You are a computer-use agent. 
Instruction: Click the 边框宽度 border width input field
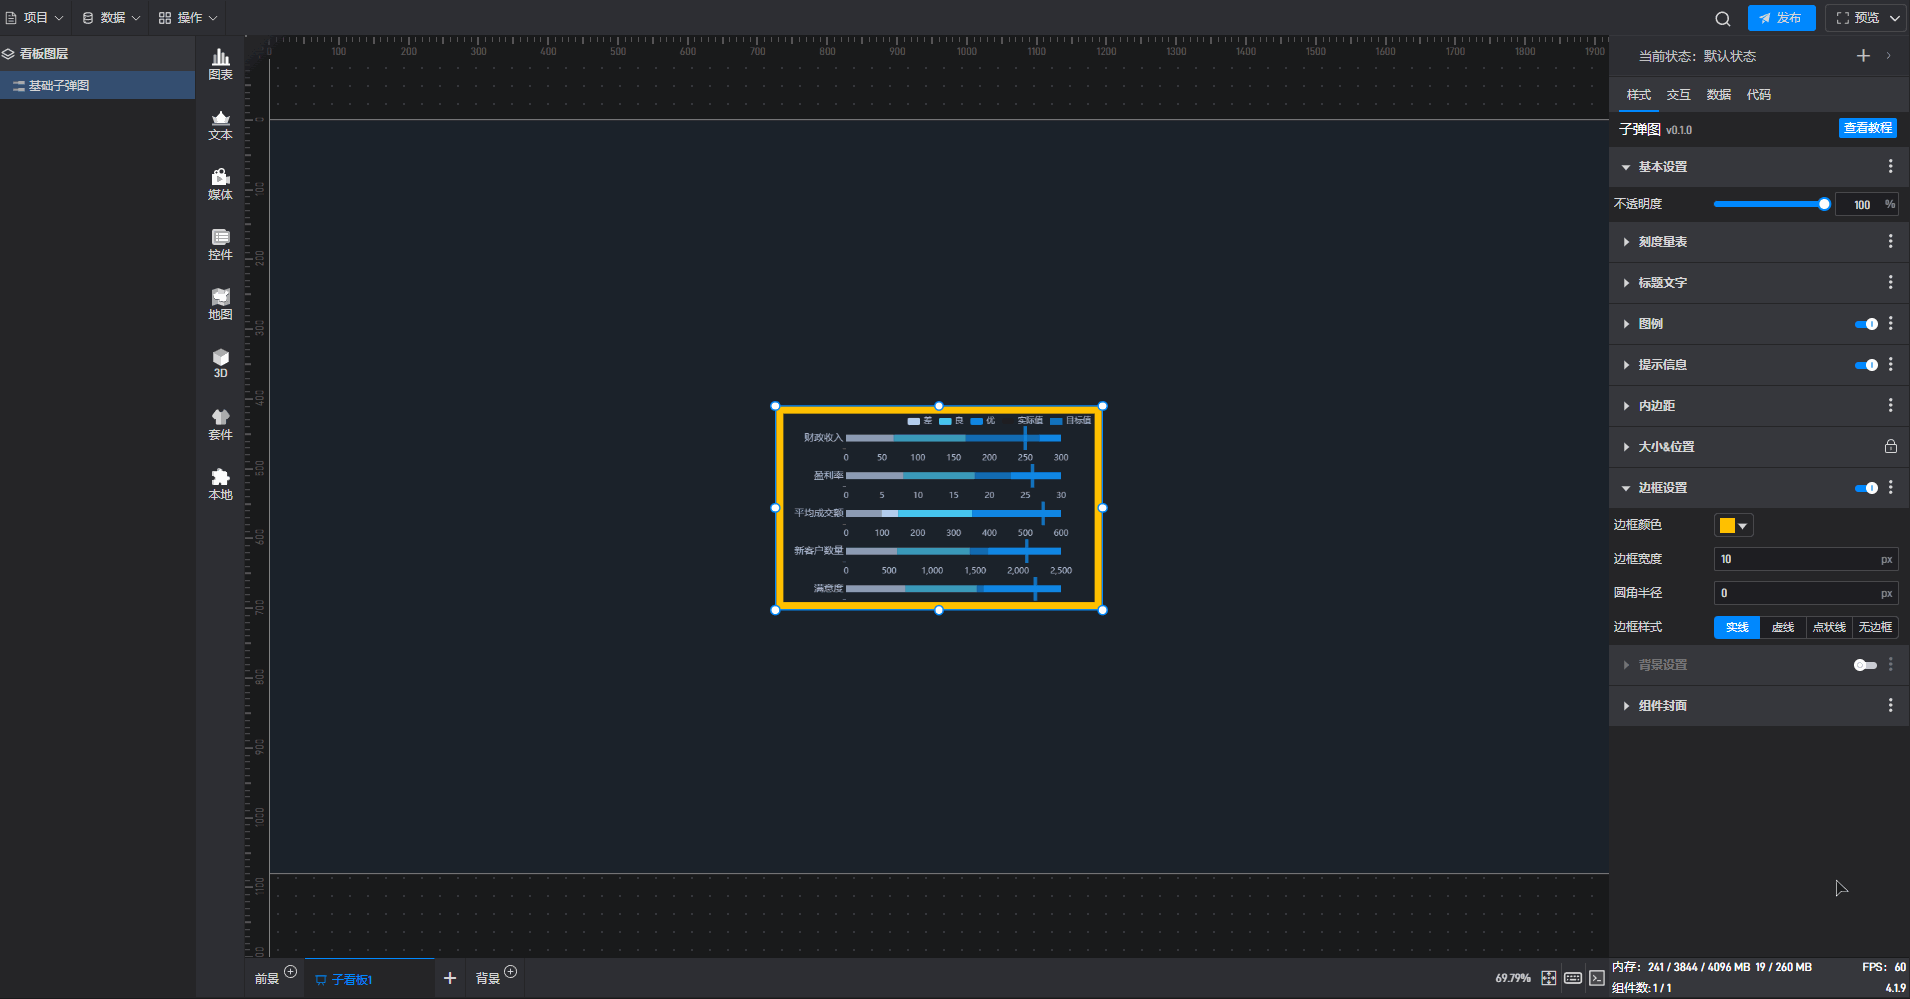[x=1796, y=559]
